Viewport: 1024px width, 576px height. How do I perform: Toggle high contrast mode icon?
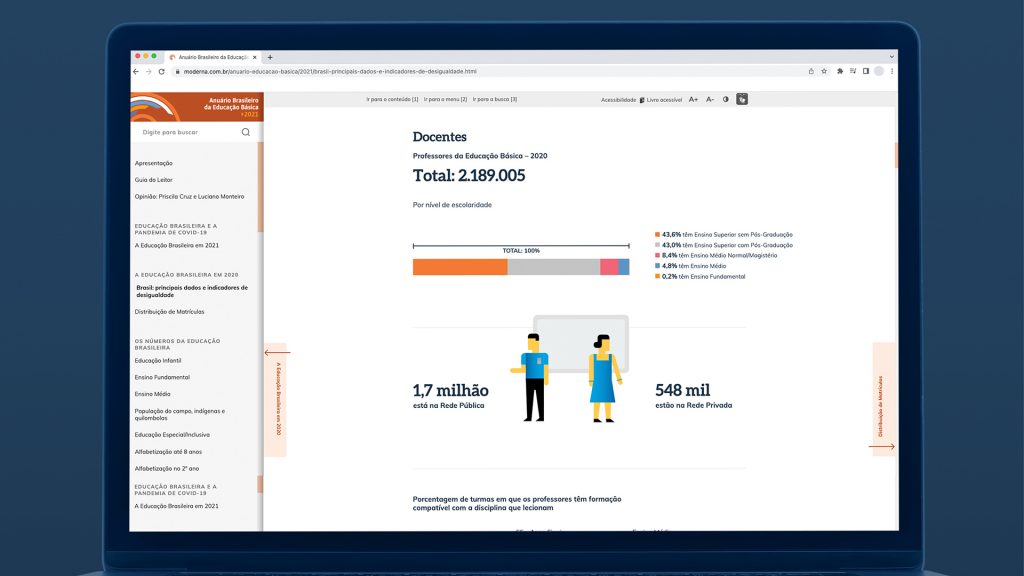point(726,100)
